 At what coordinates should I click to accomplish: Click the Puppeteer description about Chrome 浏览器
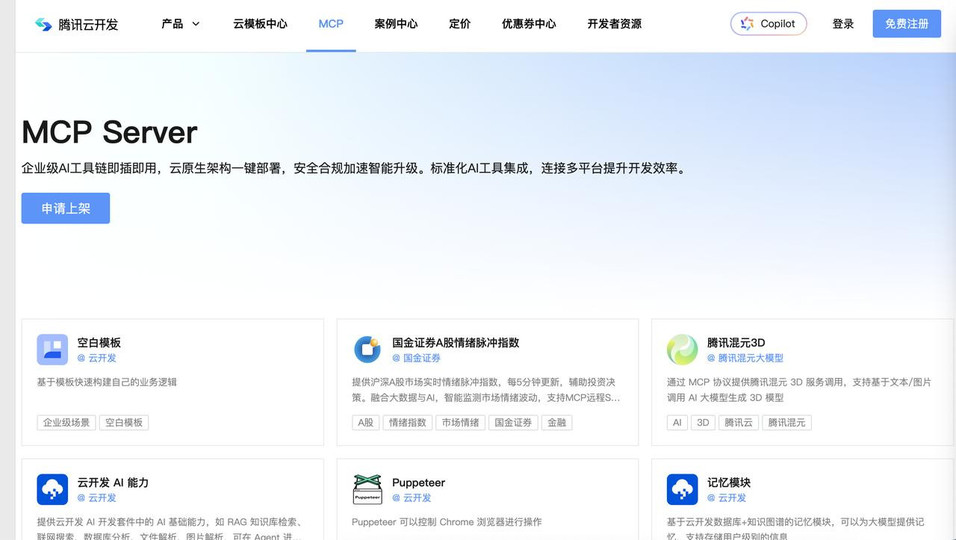pos(446,522)
